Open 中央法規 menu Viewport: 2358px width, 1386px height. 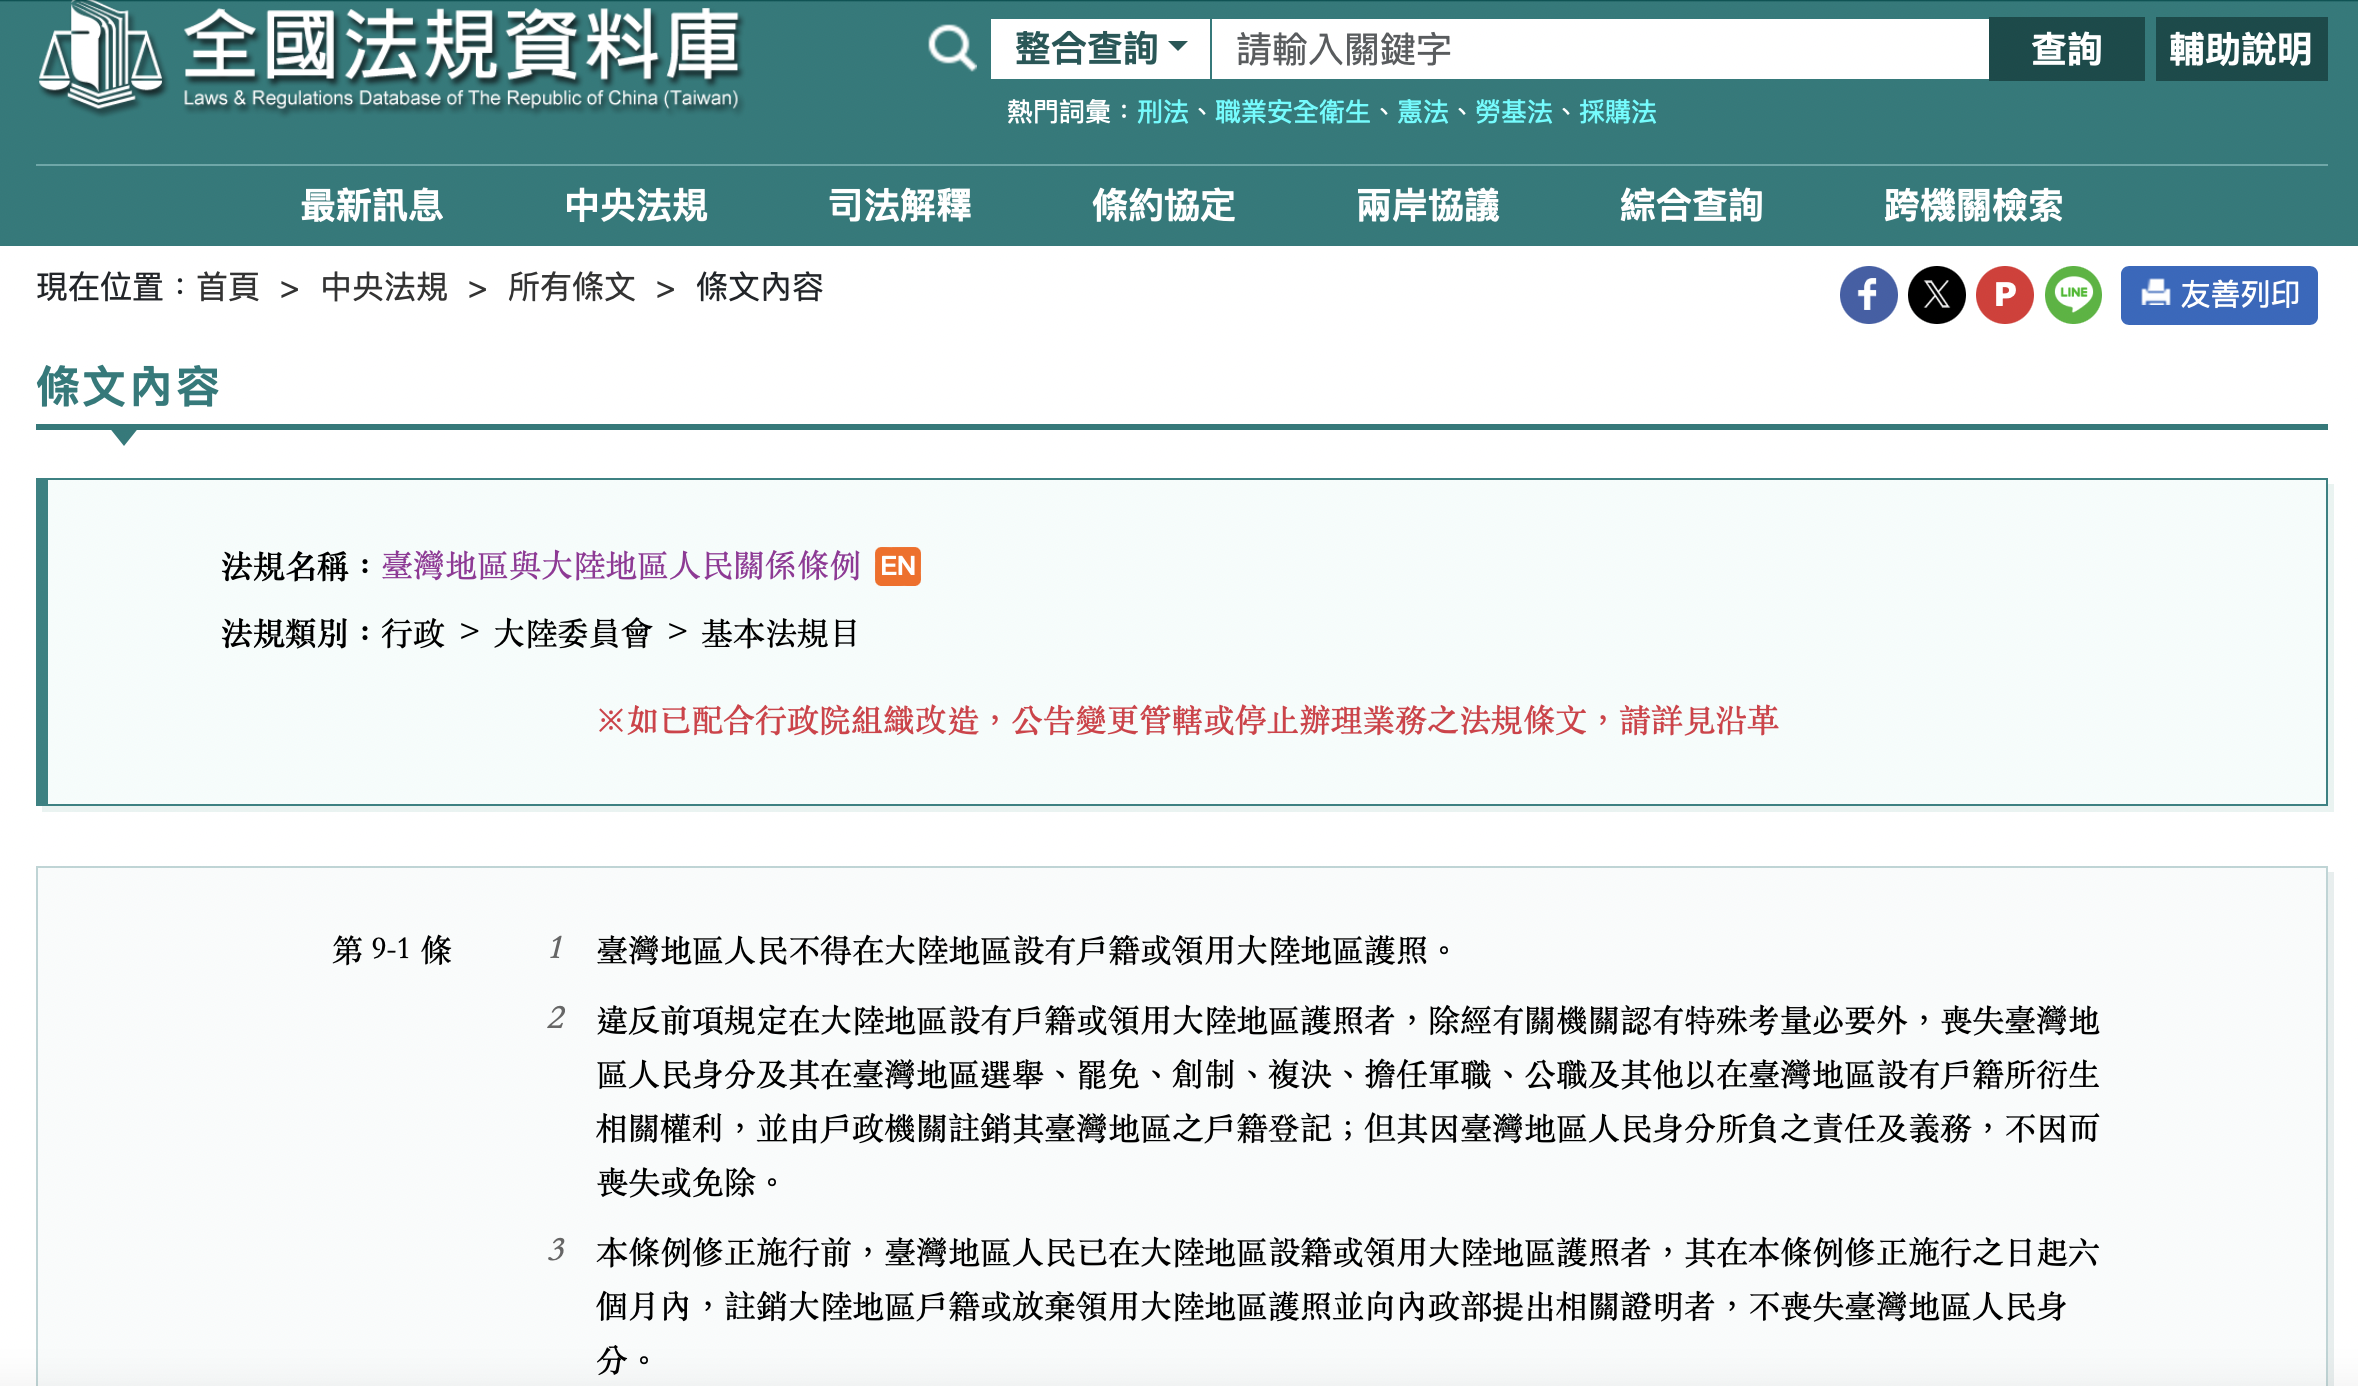(636, 205)
